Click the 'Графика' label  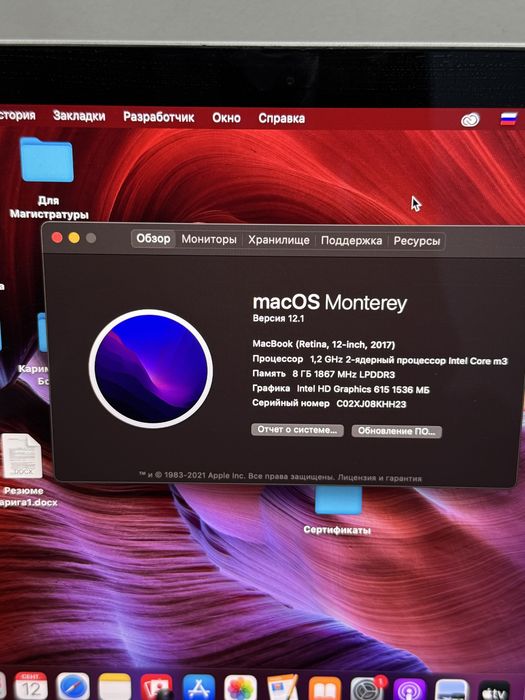tap(271, 388)
